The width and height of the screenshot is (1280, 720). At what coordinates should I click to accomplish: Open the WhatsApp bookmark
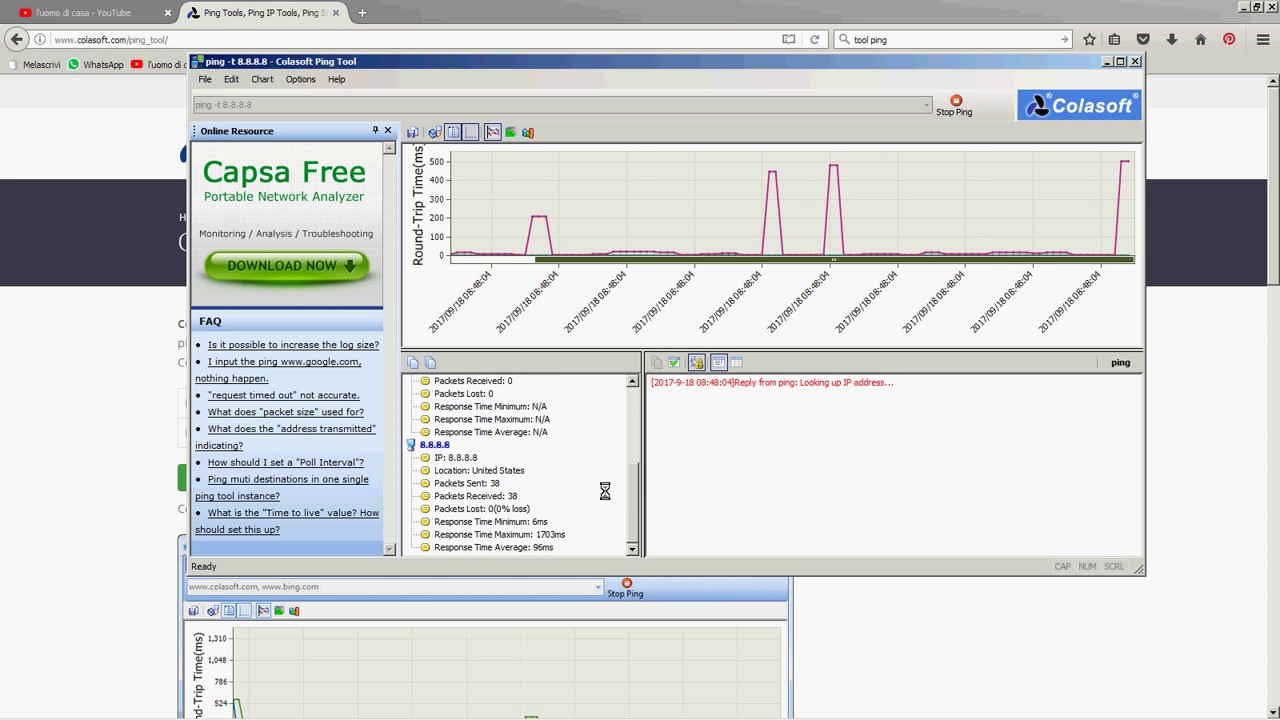pyautogui.click(x=96, y=65)
